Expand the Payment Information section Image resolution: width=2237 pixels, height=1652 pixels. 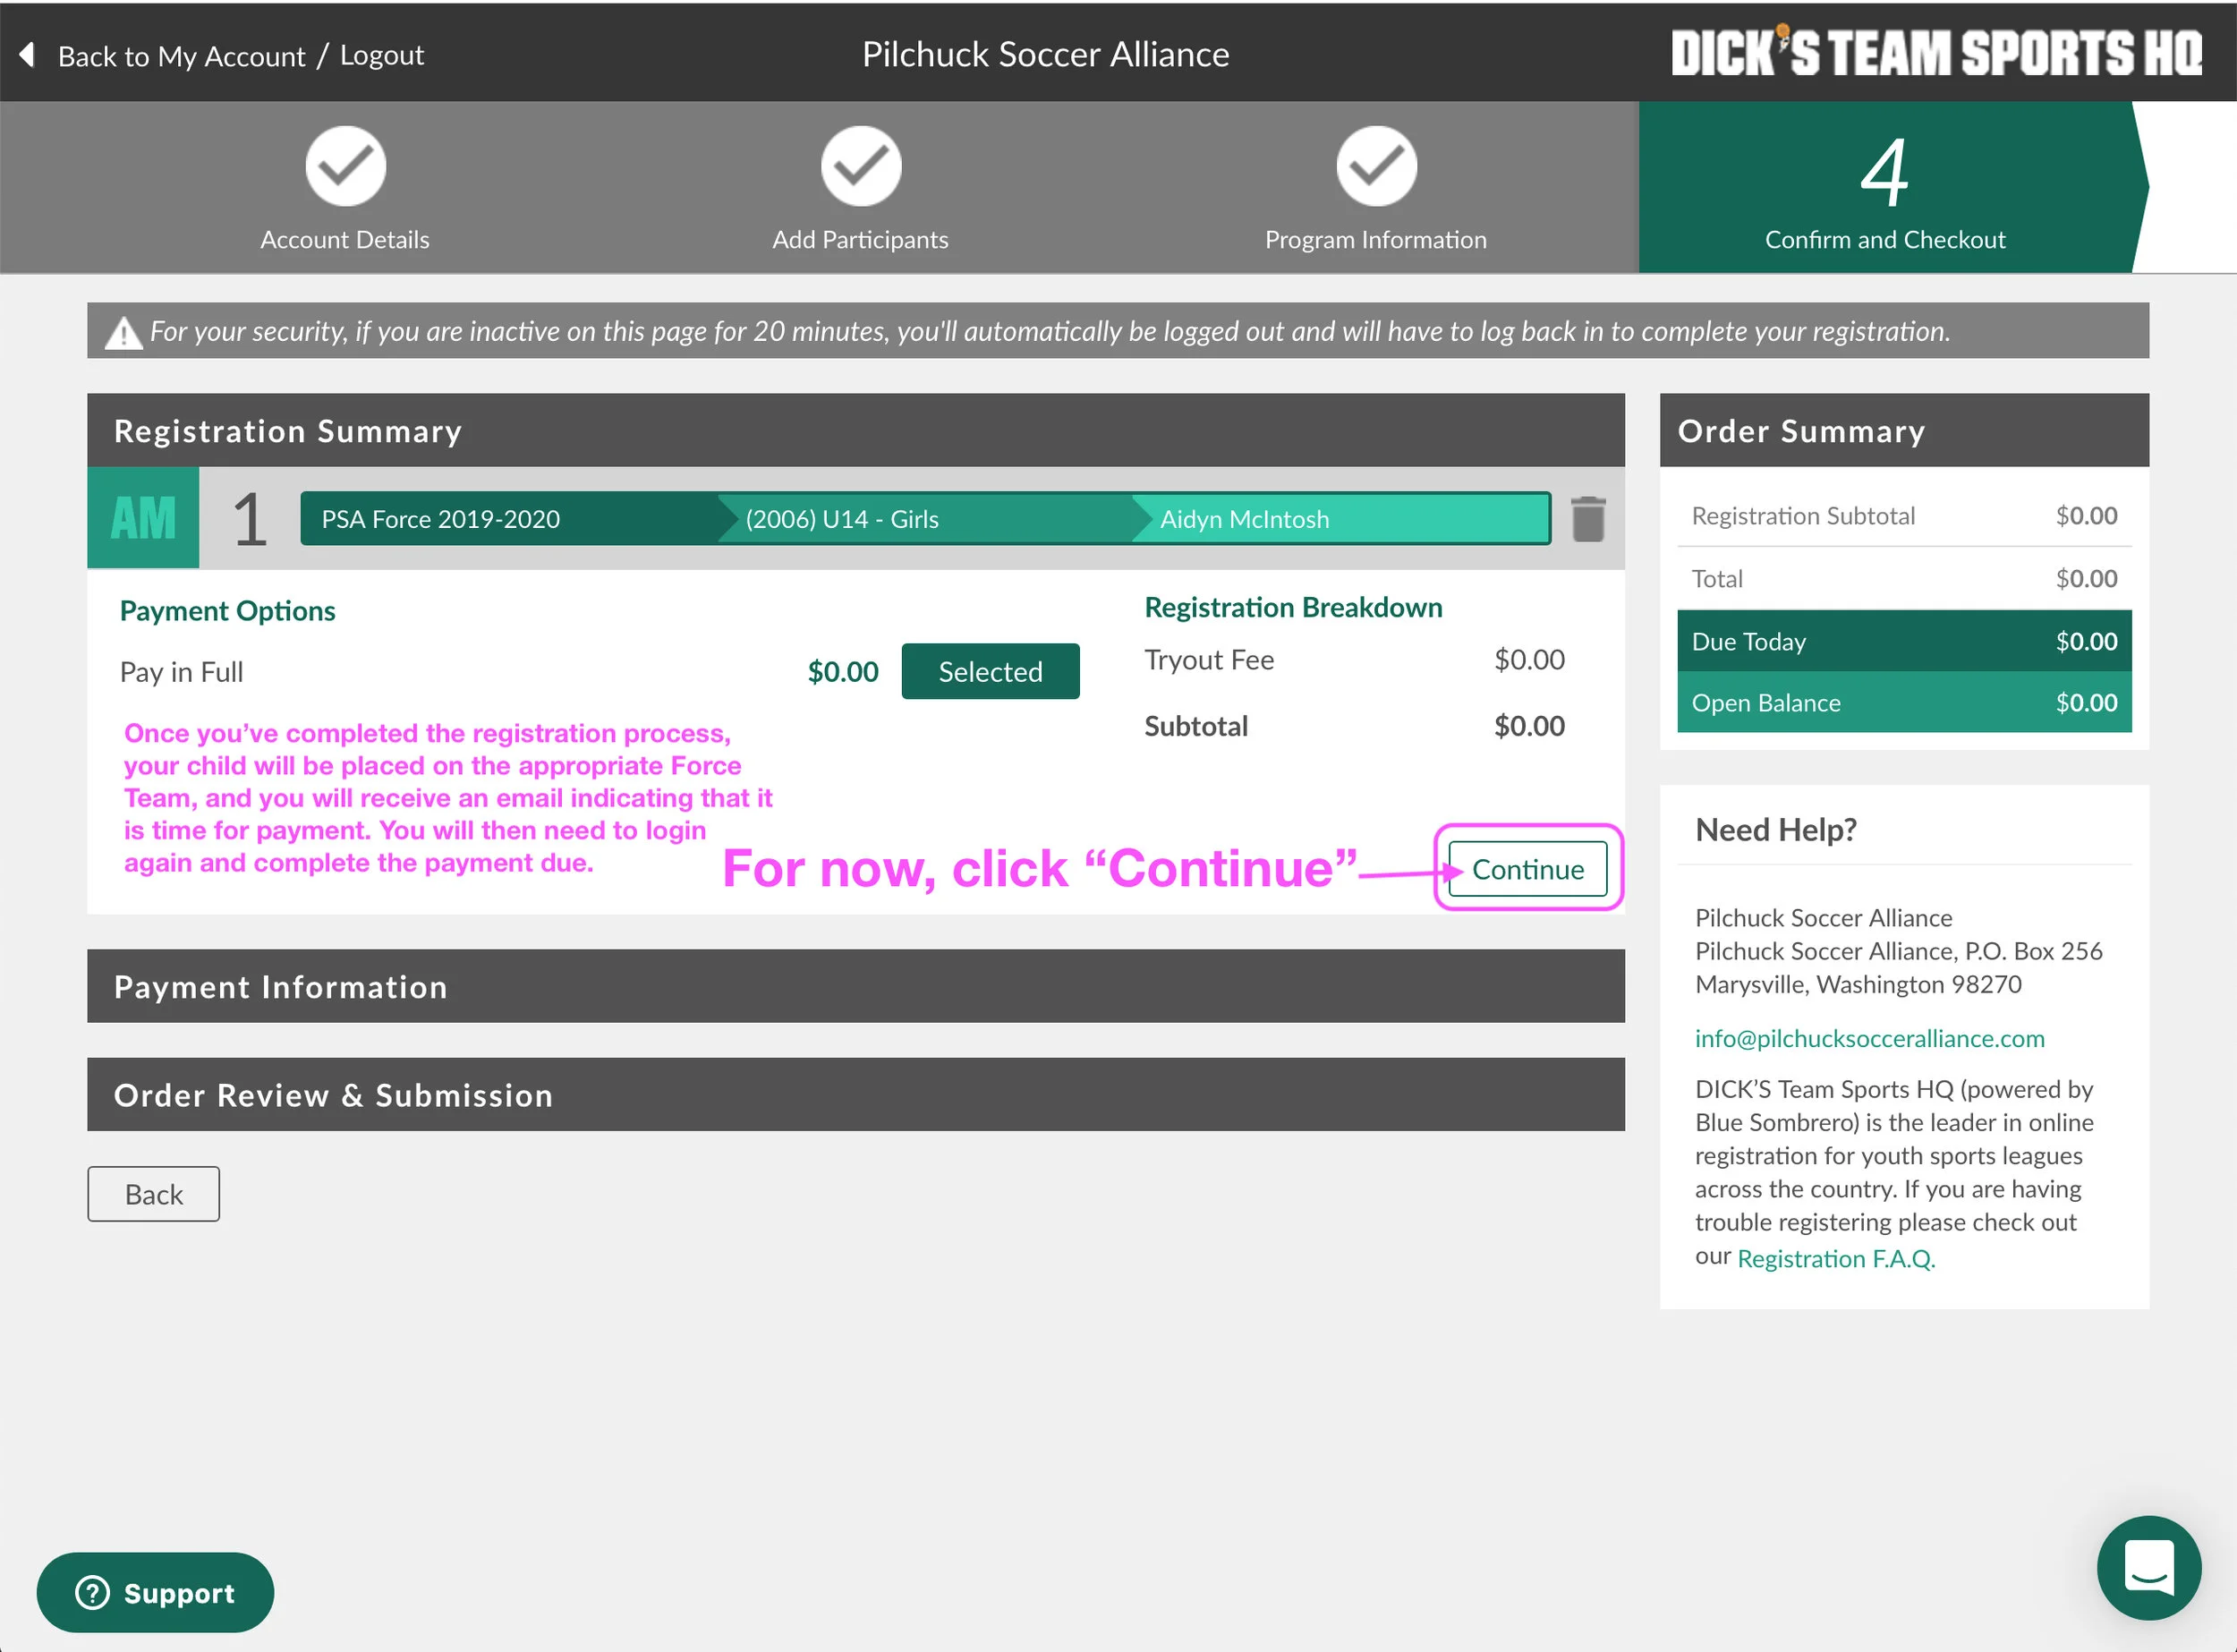(x=856, y=987)
